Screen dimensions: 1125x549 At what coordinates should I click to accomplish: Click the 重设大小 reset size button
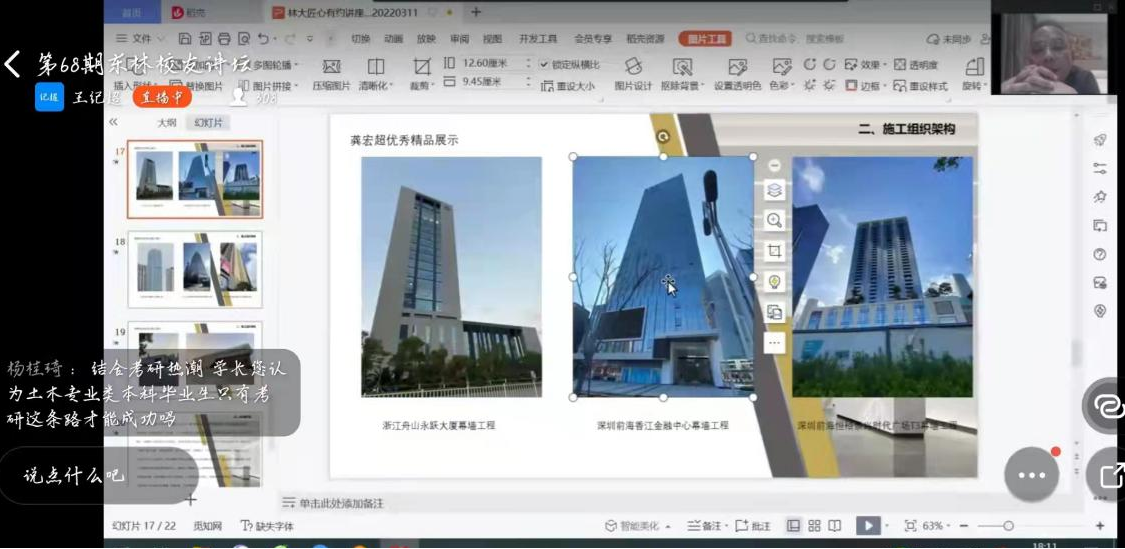[x=568, y=85]
